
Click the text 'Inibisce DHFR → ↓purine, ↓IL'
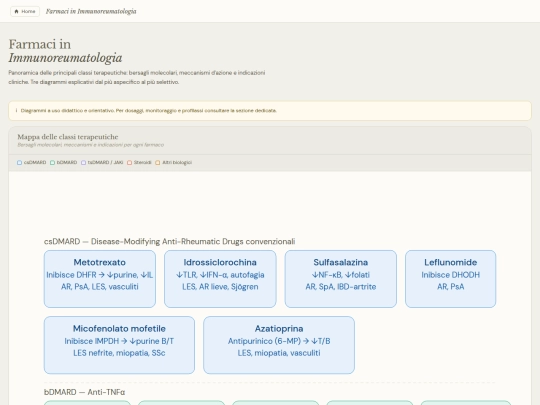[100, 275]
